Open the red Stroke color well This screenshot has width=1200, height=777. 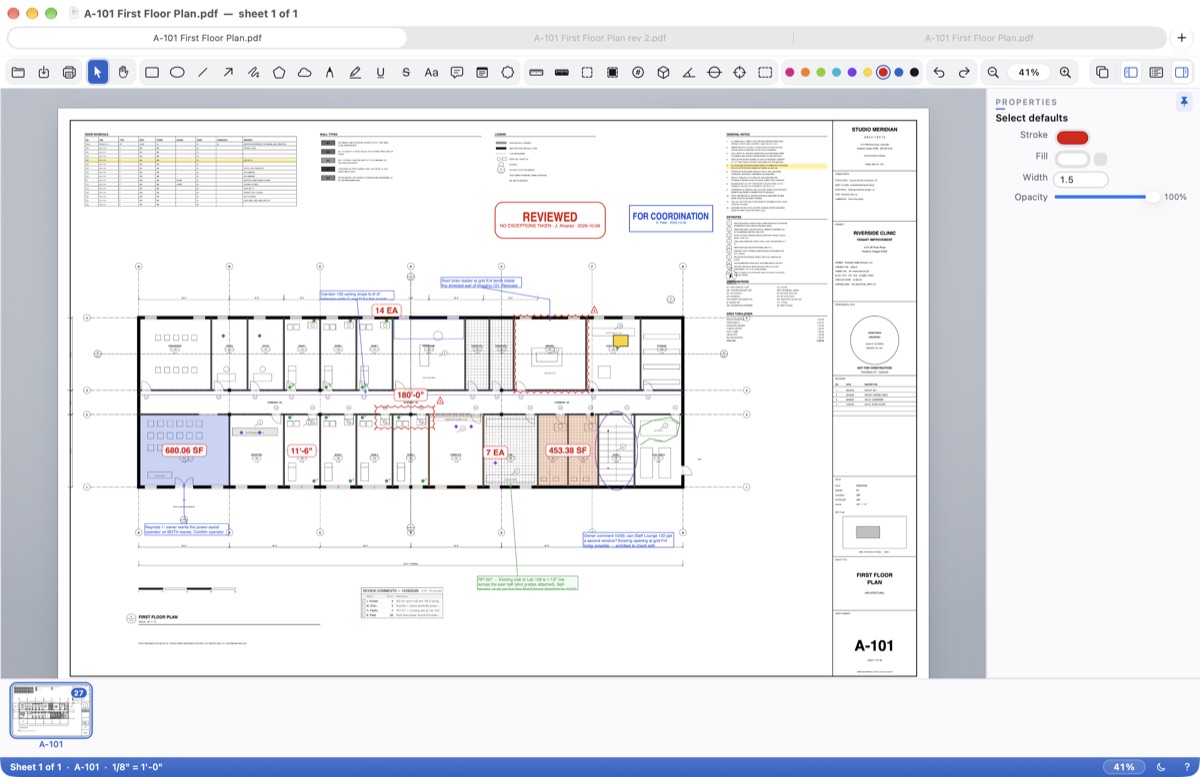(1072, 137)
